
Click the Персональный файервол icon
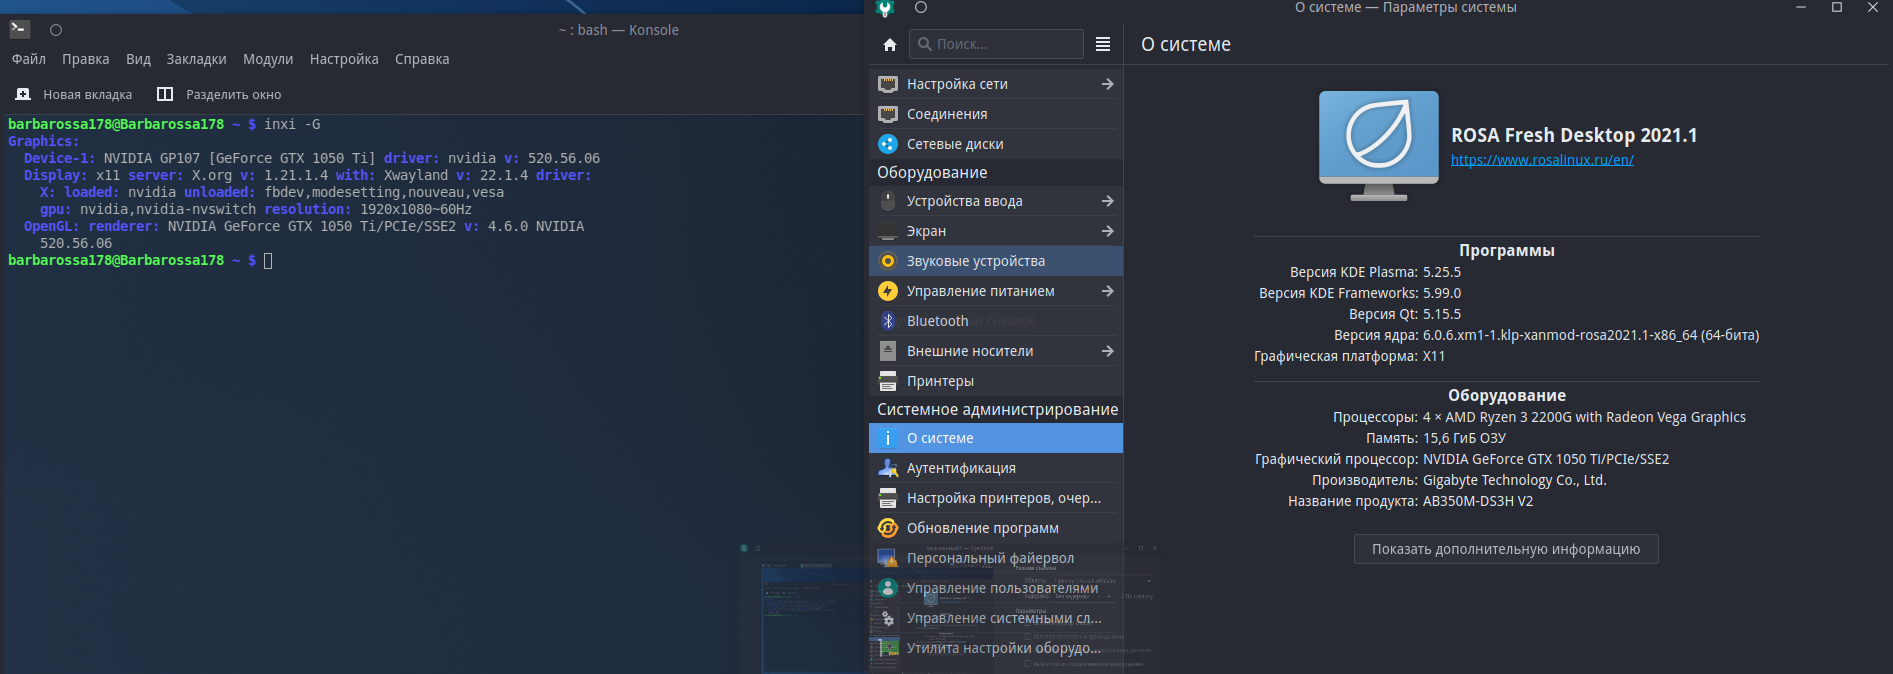click(888, 558)
